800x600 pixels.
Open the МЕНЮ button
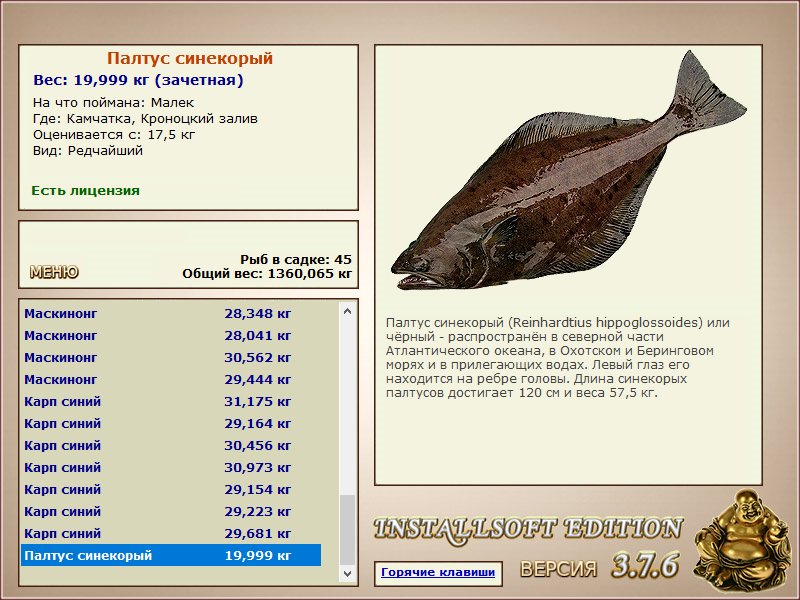point(54,272)
